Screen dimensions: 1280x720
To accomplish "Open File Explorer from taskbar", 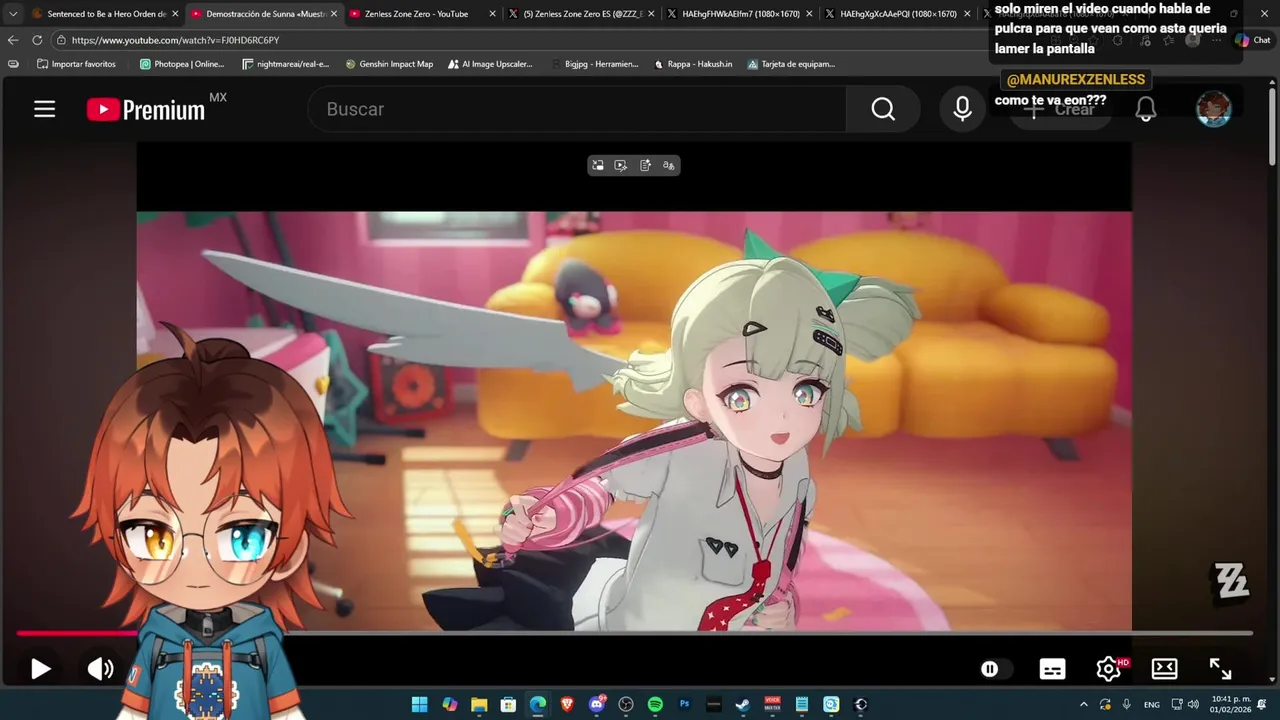I will (479, 704).
